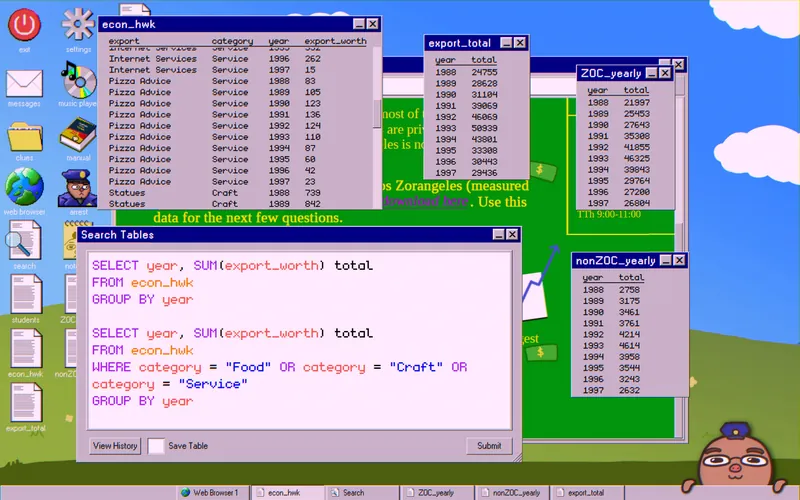Click the 1988 value 2758 in nonZOC_yearly
800x500 pixels.
point(629,290)
